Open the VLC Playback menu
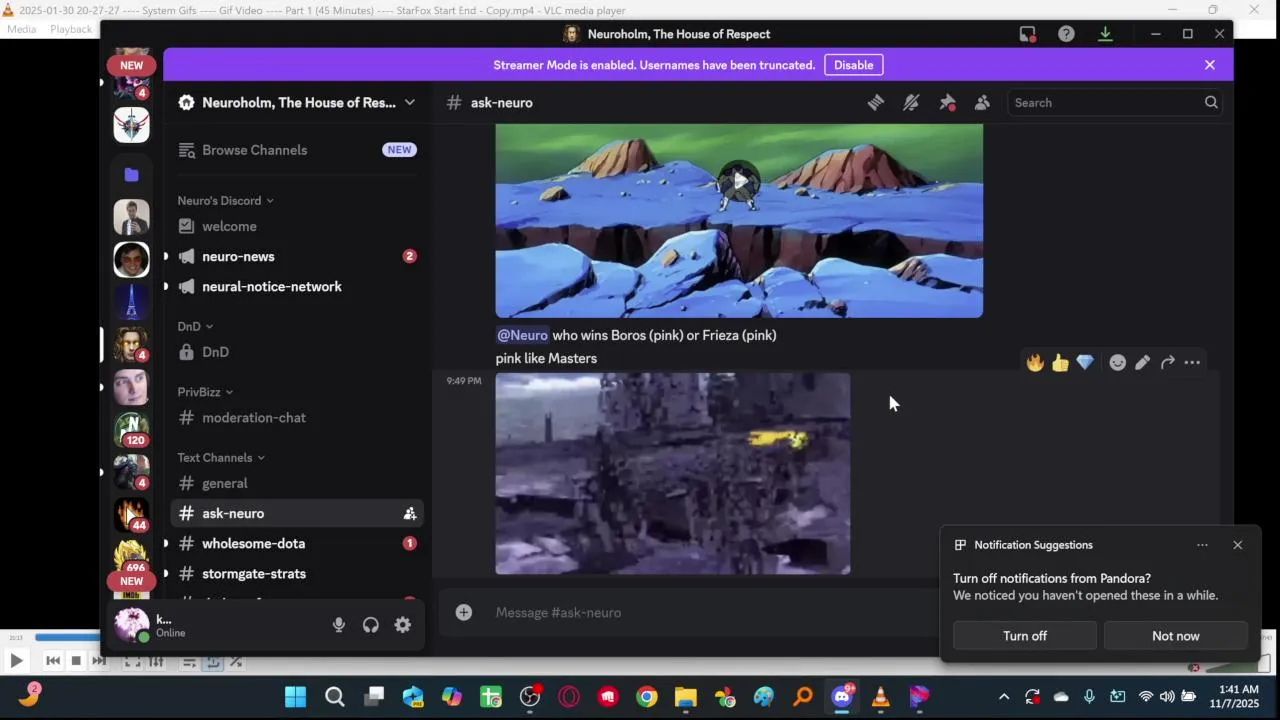 [71, 29]
